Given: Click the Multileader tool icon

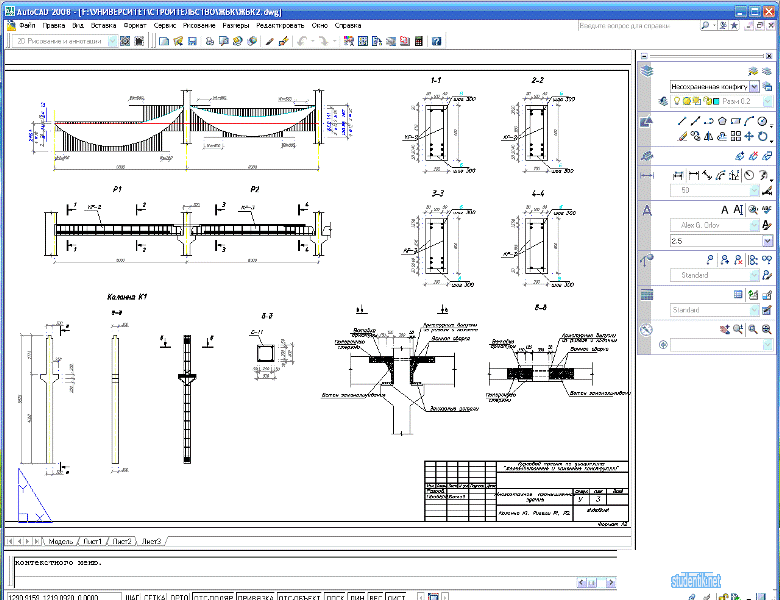Looking at the screenshot, I should point(710,260).
